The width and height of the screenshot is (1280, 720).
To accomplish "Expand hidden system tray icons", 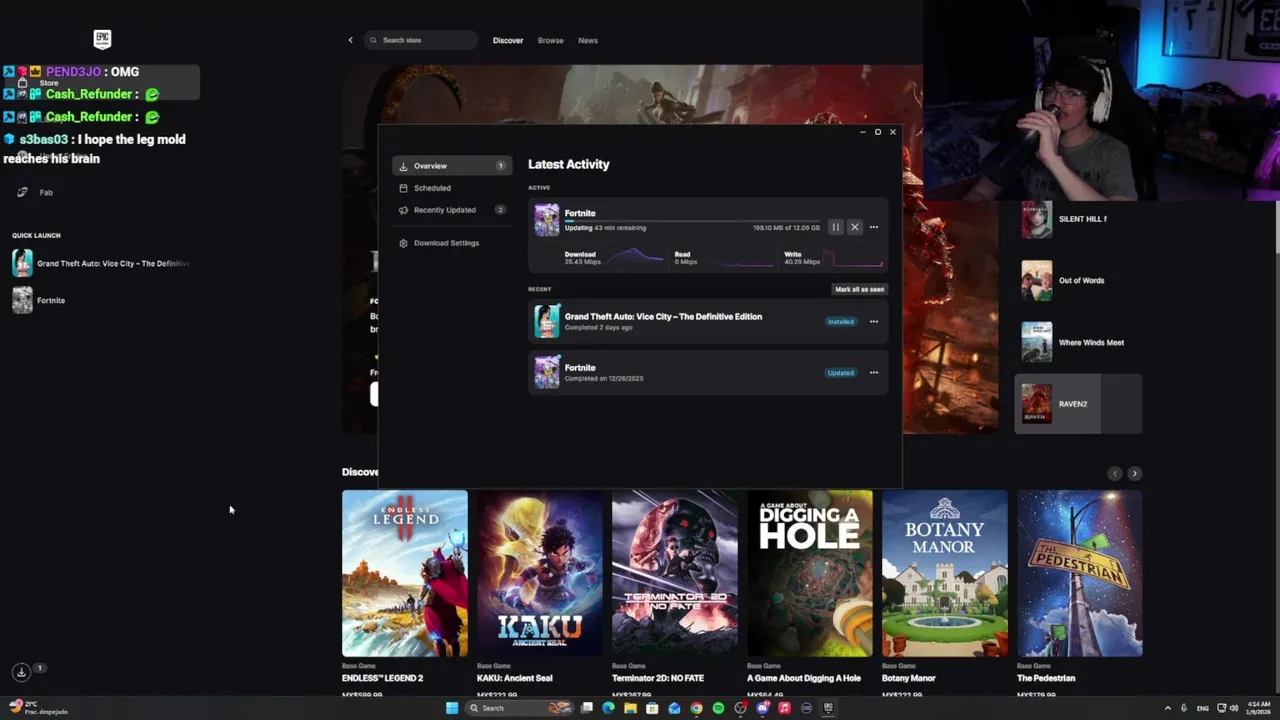I will click(x=1167, y=708).
